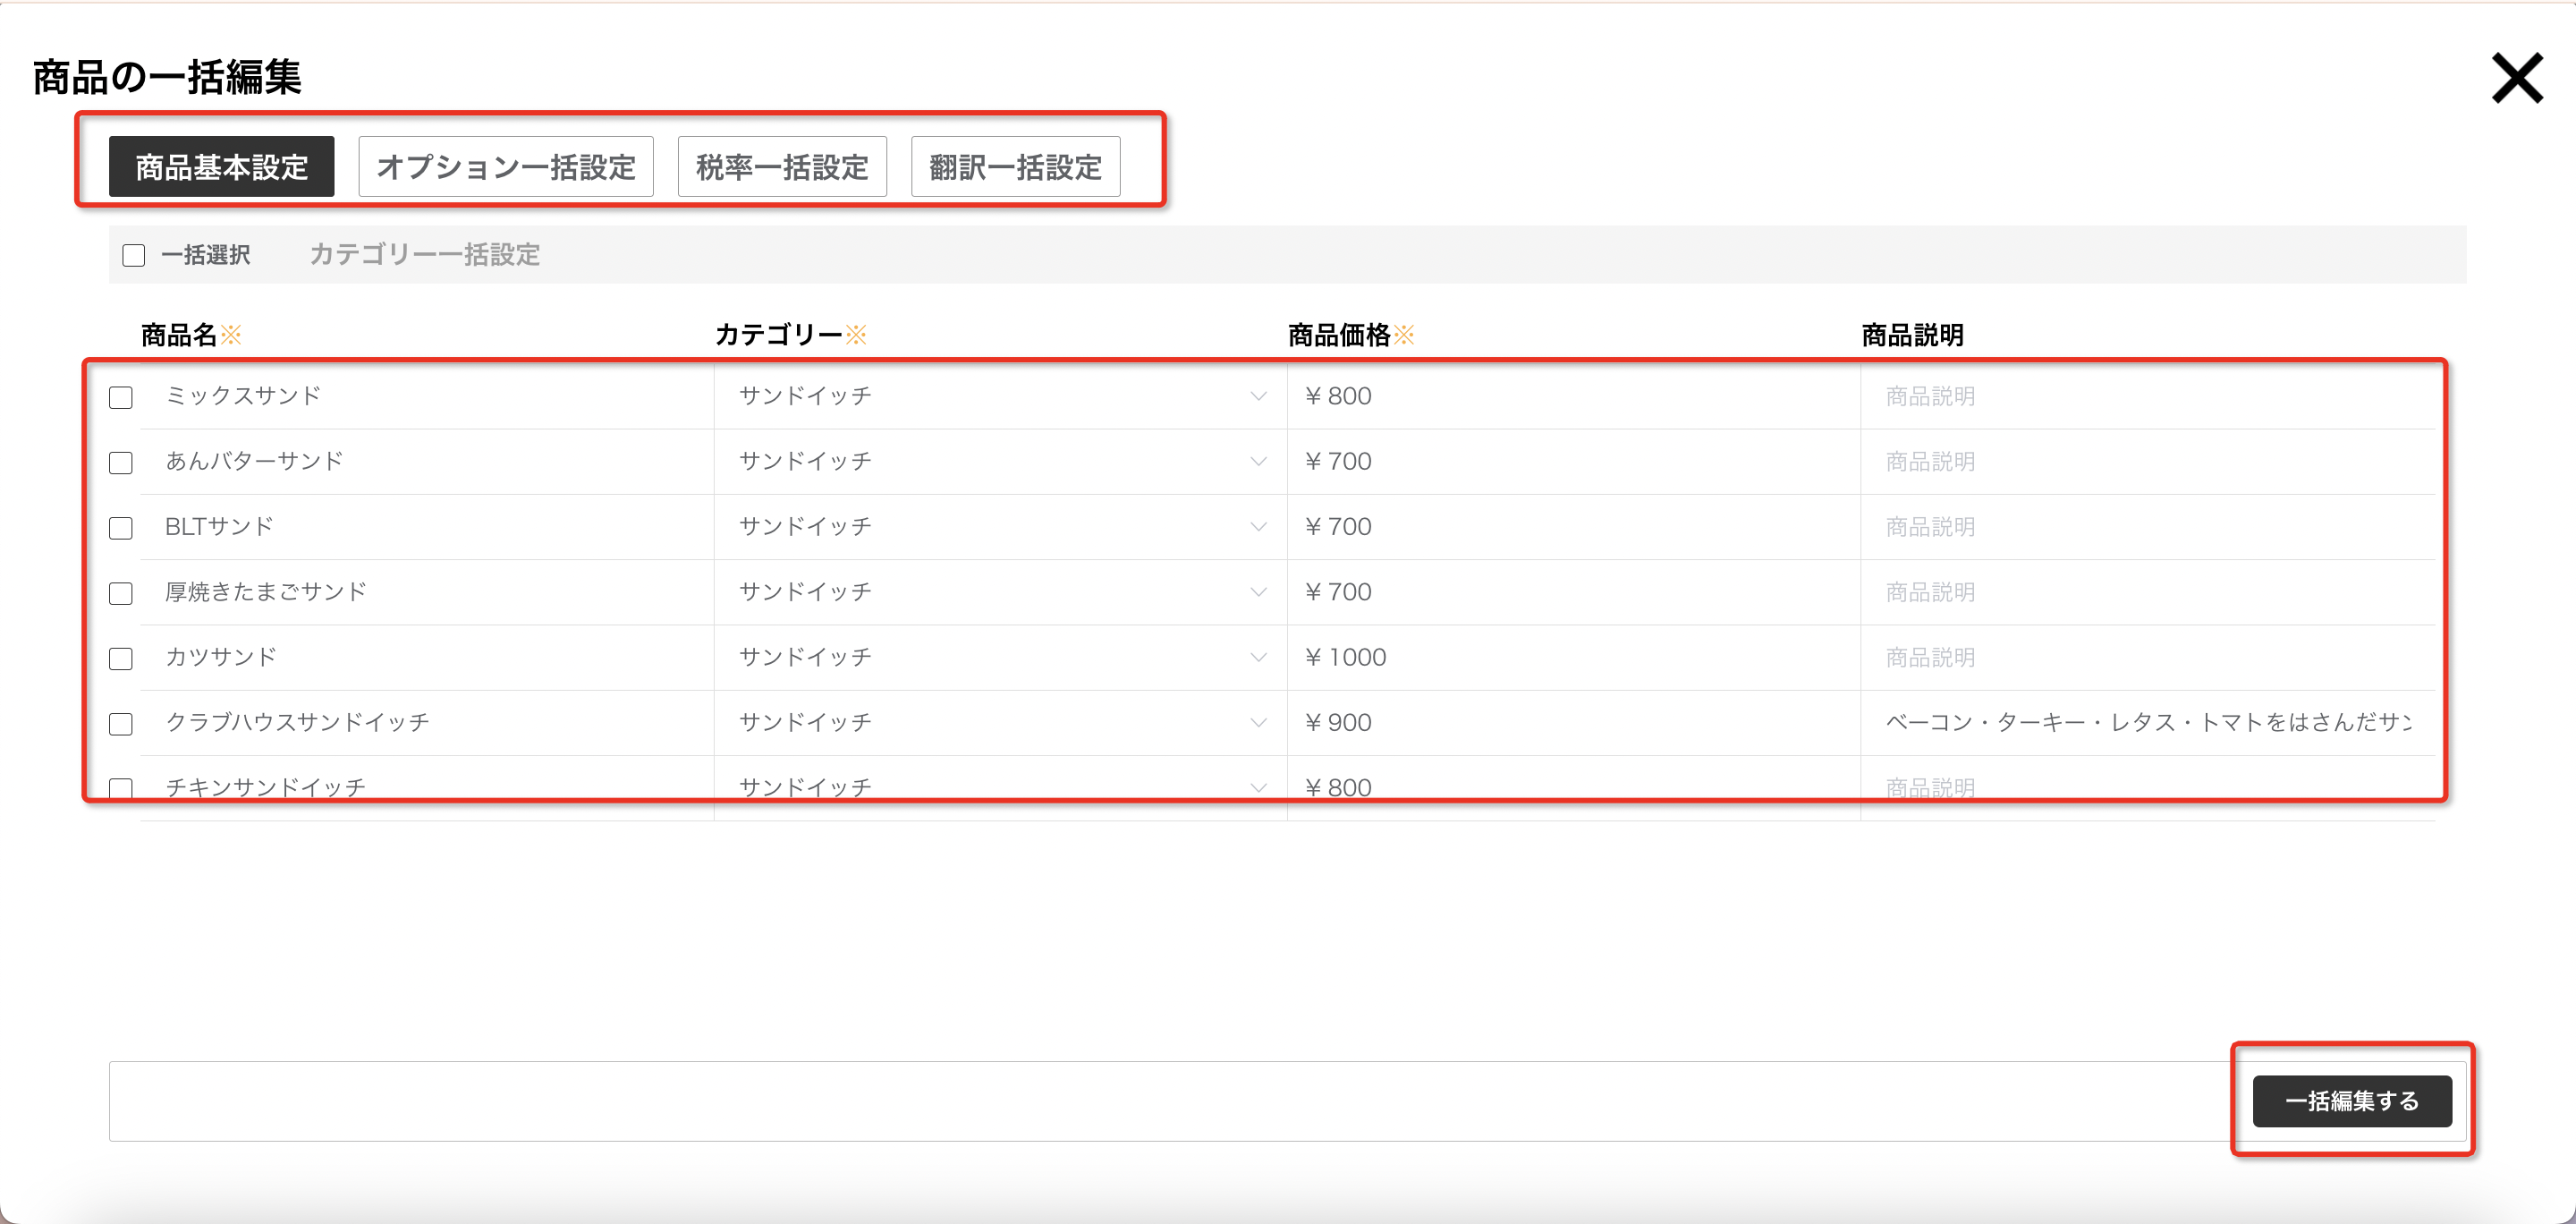
Task: Open the 税率一括設定 tab
Action: click(782, 166)
